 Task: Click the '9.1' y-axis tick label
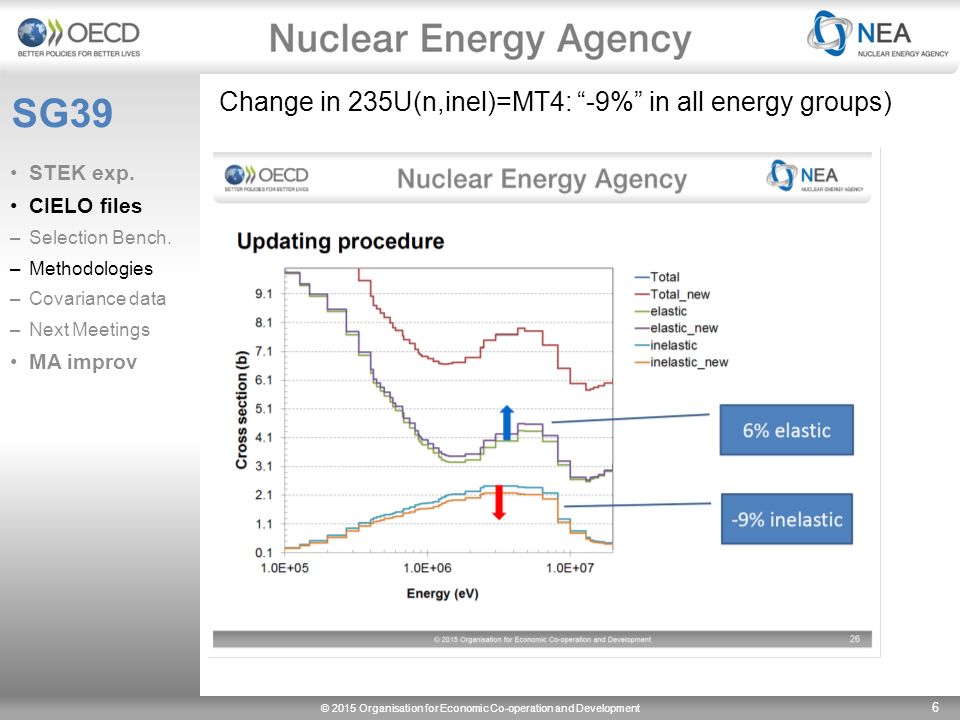coord(263,294)
